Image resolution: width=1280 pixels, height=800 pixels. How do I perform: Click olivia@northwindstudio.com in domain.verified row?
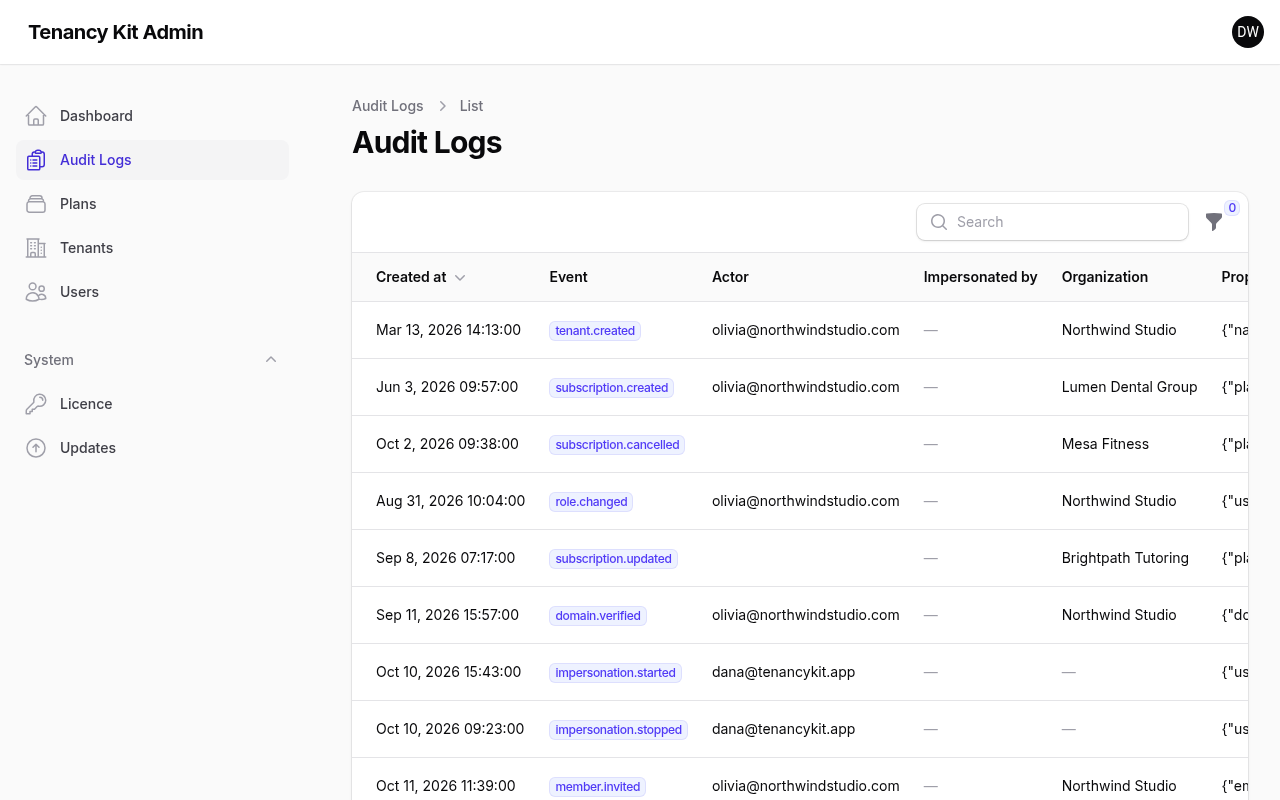[x=805, y=615]
